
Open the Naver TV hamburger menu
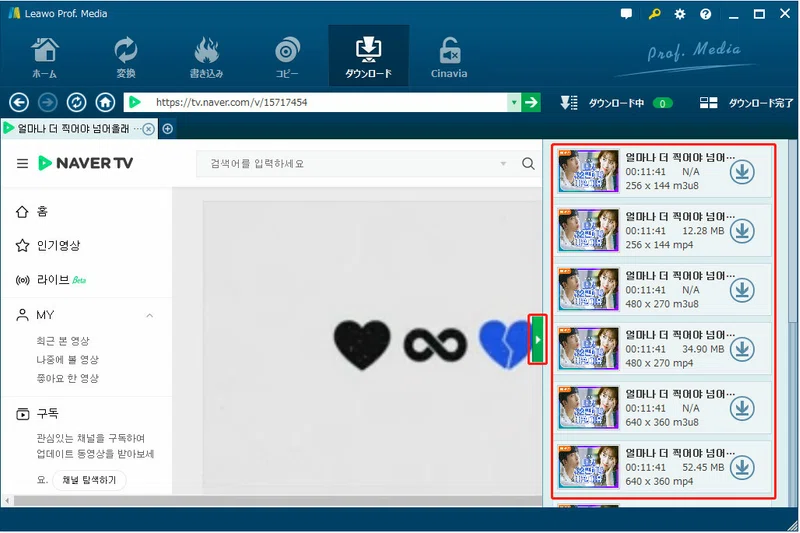pos(22,164)
